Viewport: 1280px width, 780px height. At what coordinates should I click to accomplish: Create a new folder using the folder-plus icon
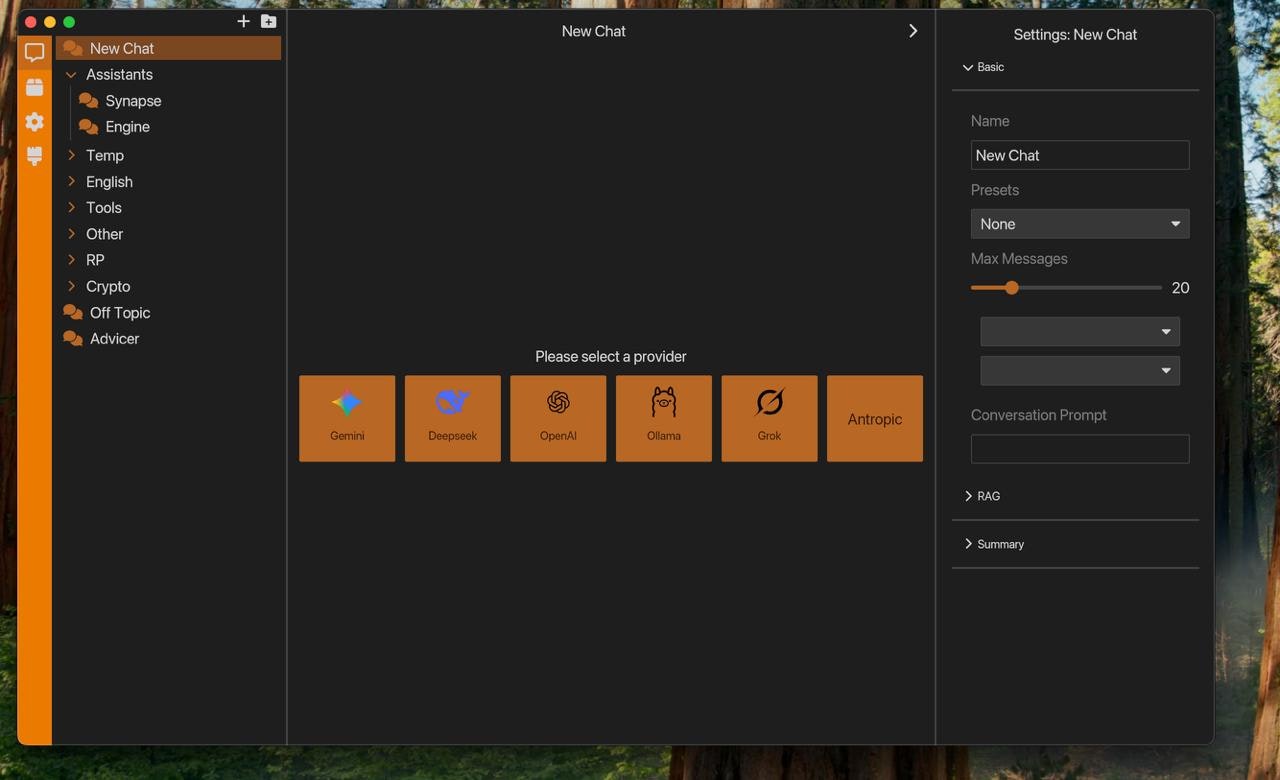tap(267, 20)
